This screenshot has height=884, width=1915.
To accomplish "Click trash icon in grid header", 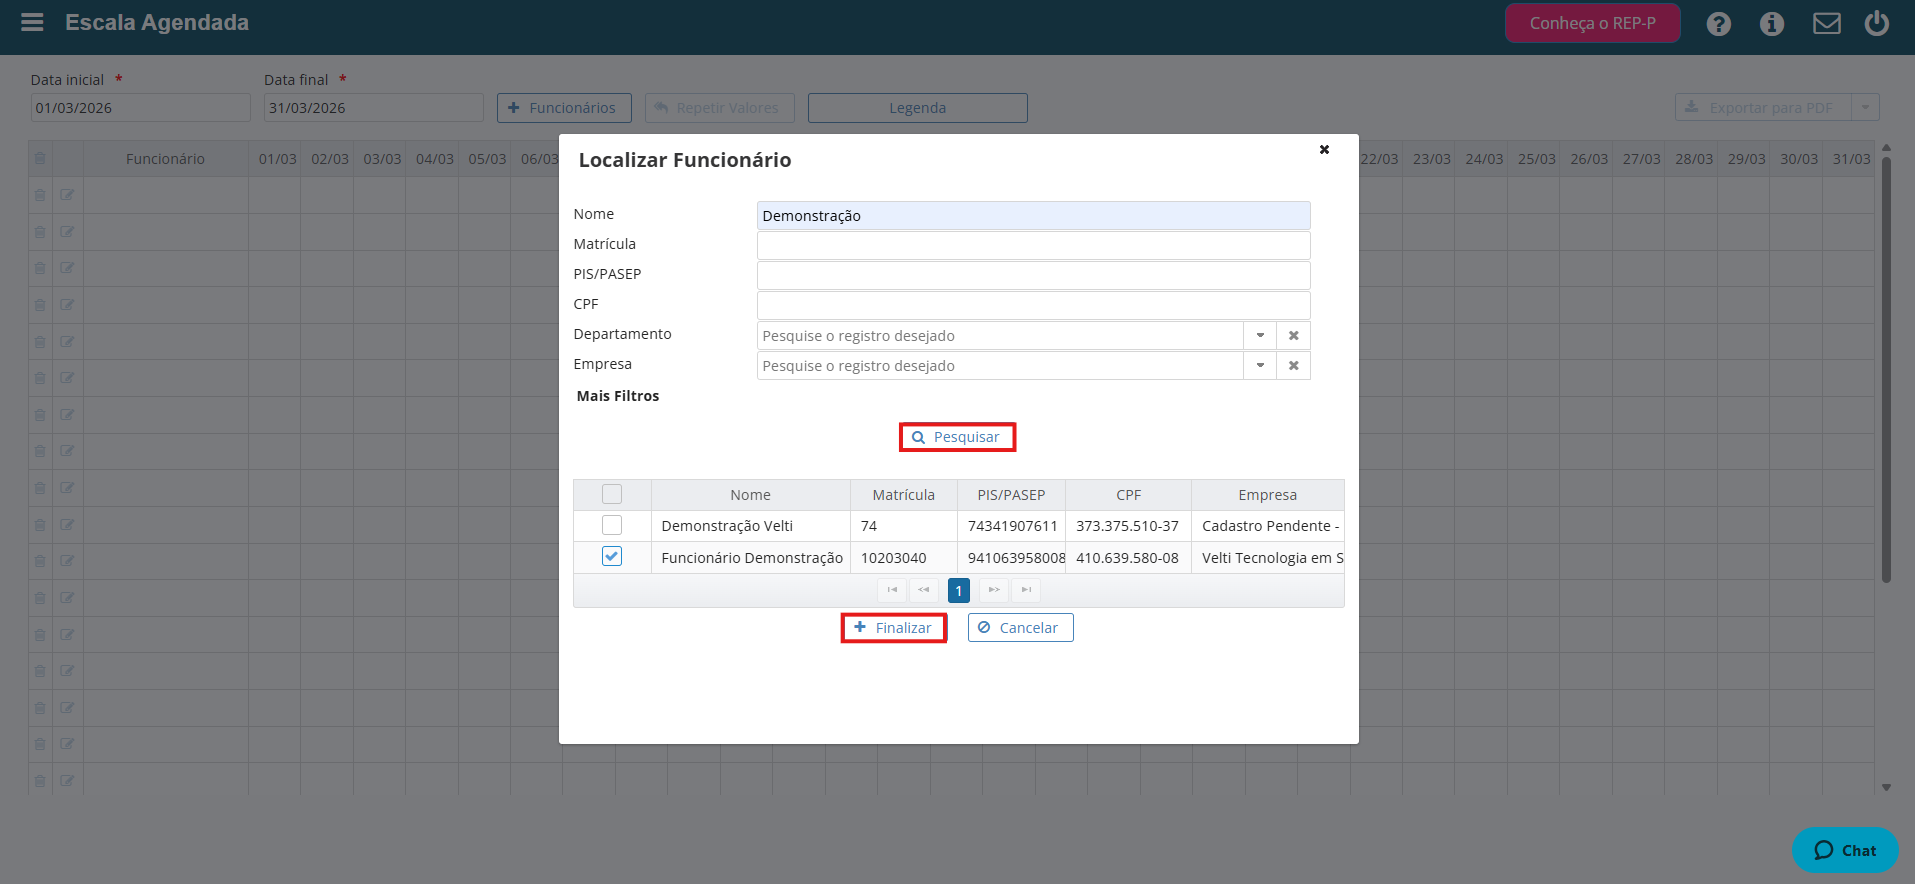I will [x=40, y=158].
